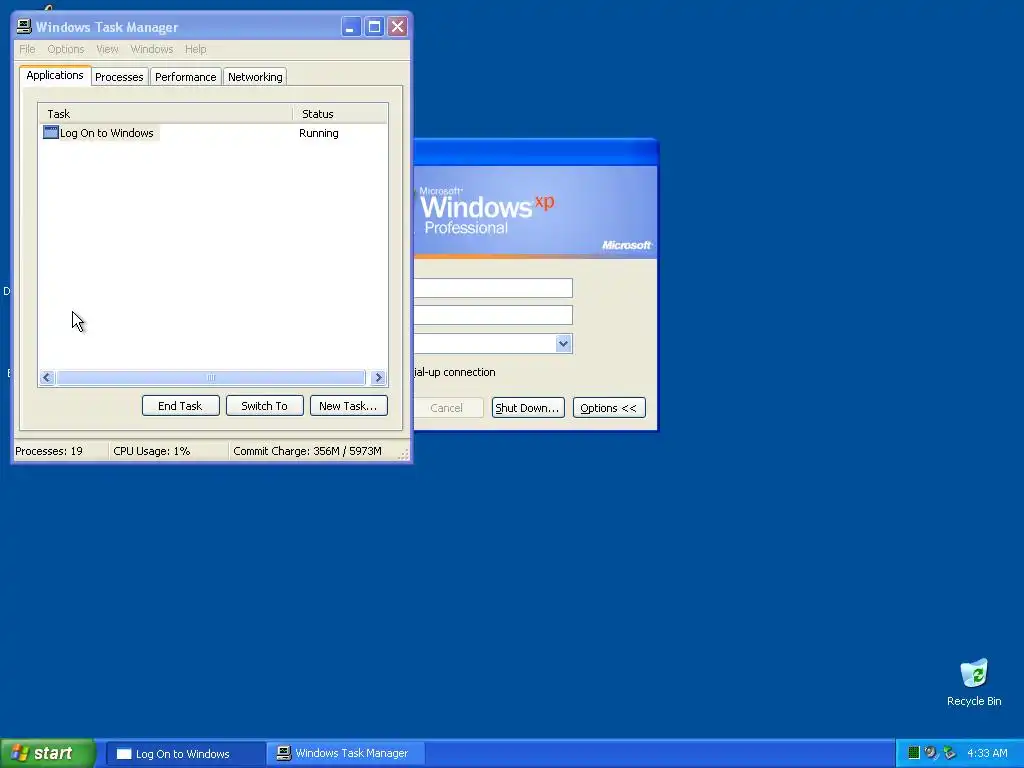1024x768 pixels.
Task: Open the Start menu
Action: 48,753
